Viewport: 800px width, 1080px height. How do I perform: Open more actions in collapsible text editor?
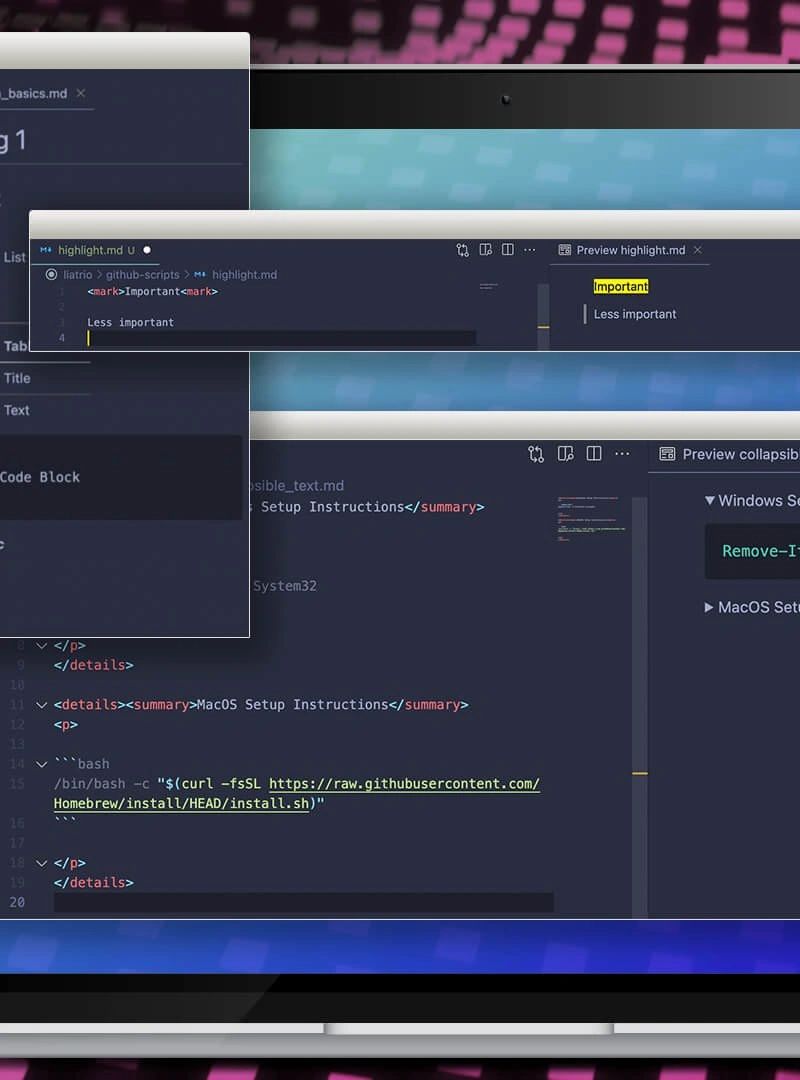pos(622,454)
